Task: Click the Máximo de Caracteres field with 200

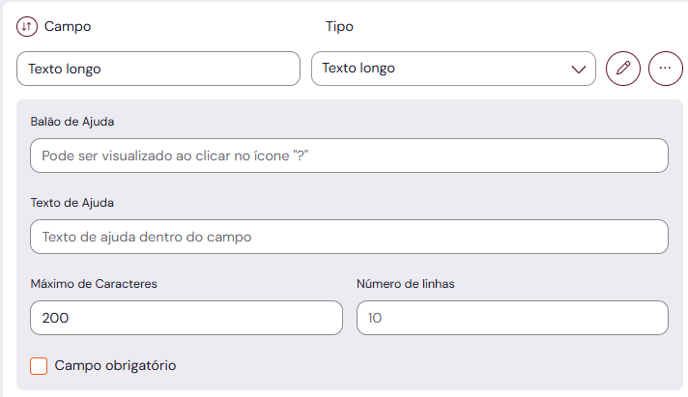Action: pos(186,318)
